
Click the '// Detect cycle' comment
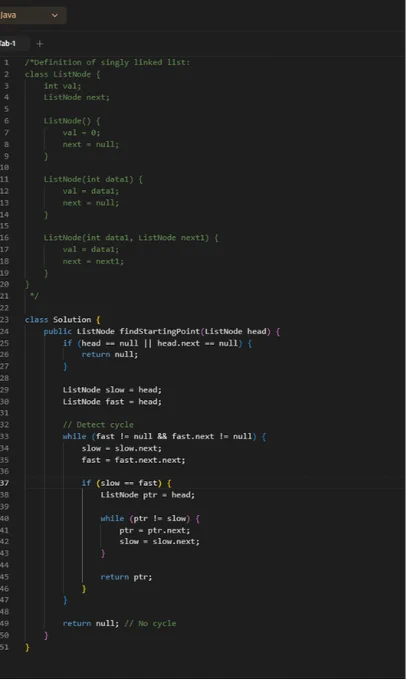coord(98,425)
